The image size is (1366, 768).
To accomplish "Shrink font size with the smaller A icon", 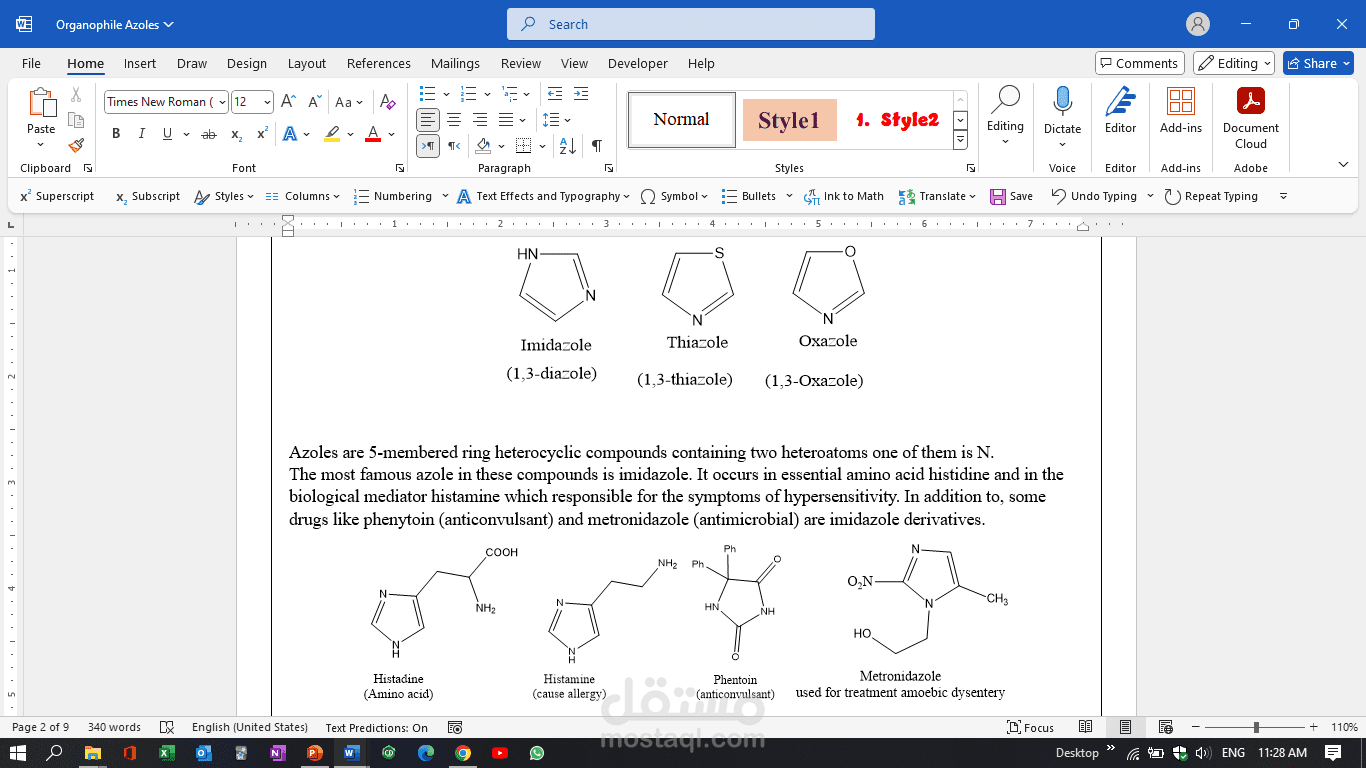I will [x=314, y=102].
